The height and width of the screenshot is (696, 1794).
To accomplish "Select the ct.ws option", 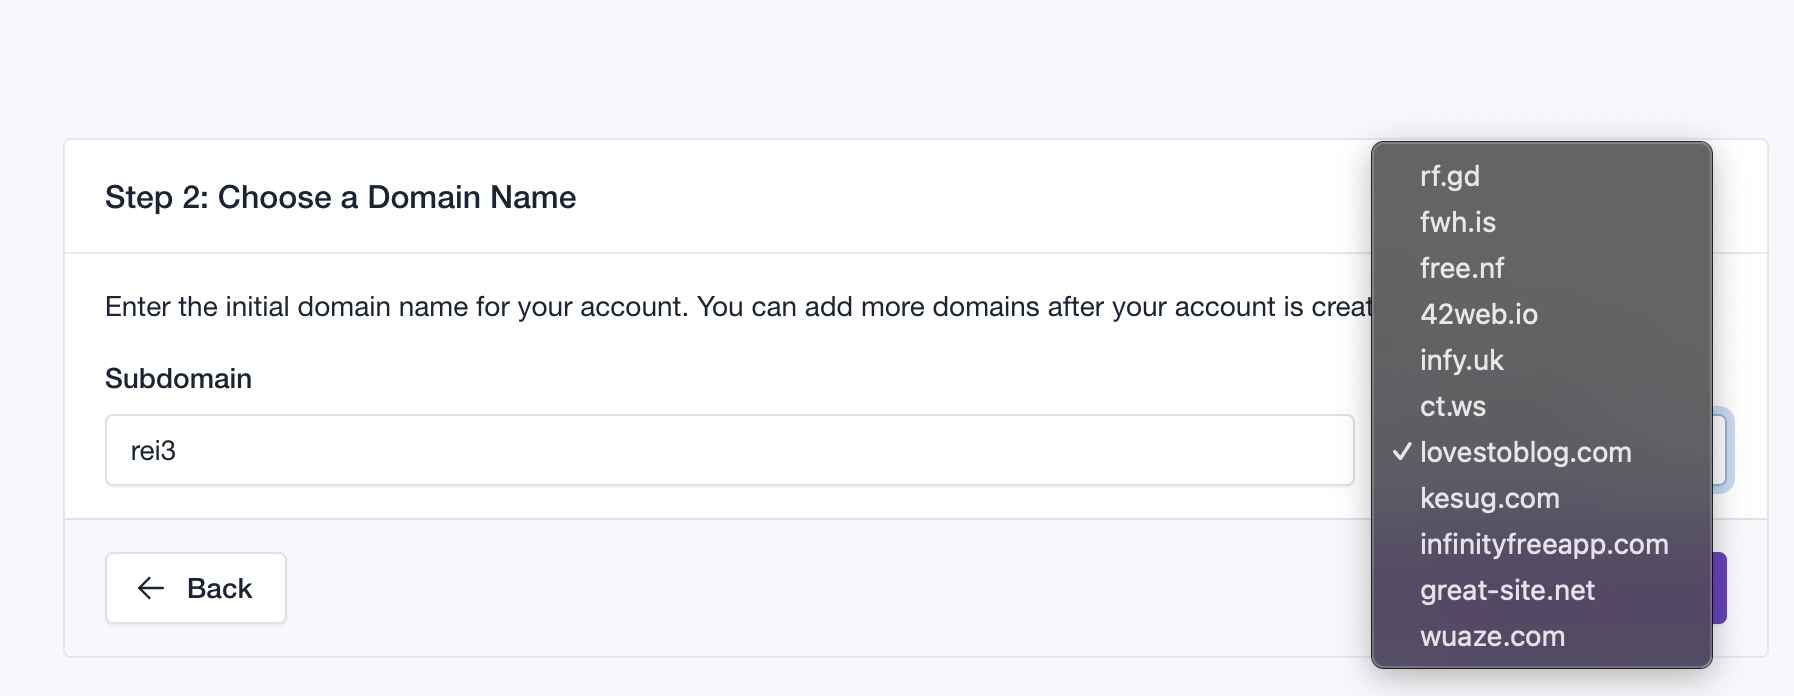I will [1452, 406].
